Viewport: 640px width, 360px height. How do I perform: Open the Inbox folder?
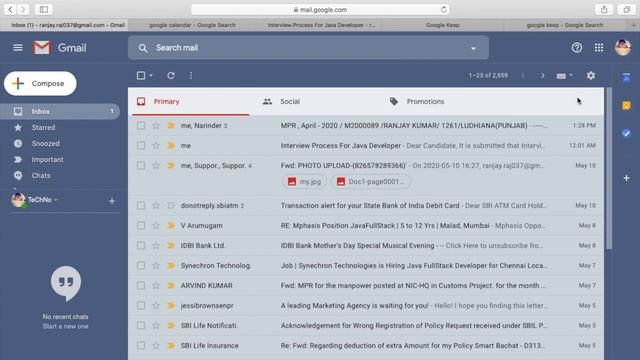click(x=60, y=111)
